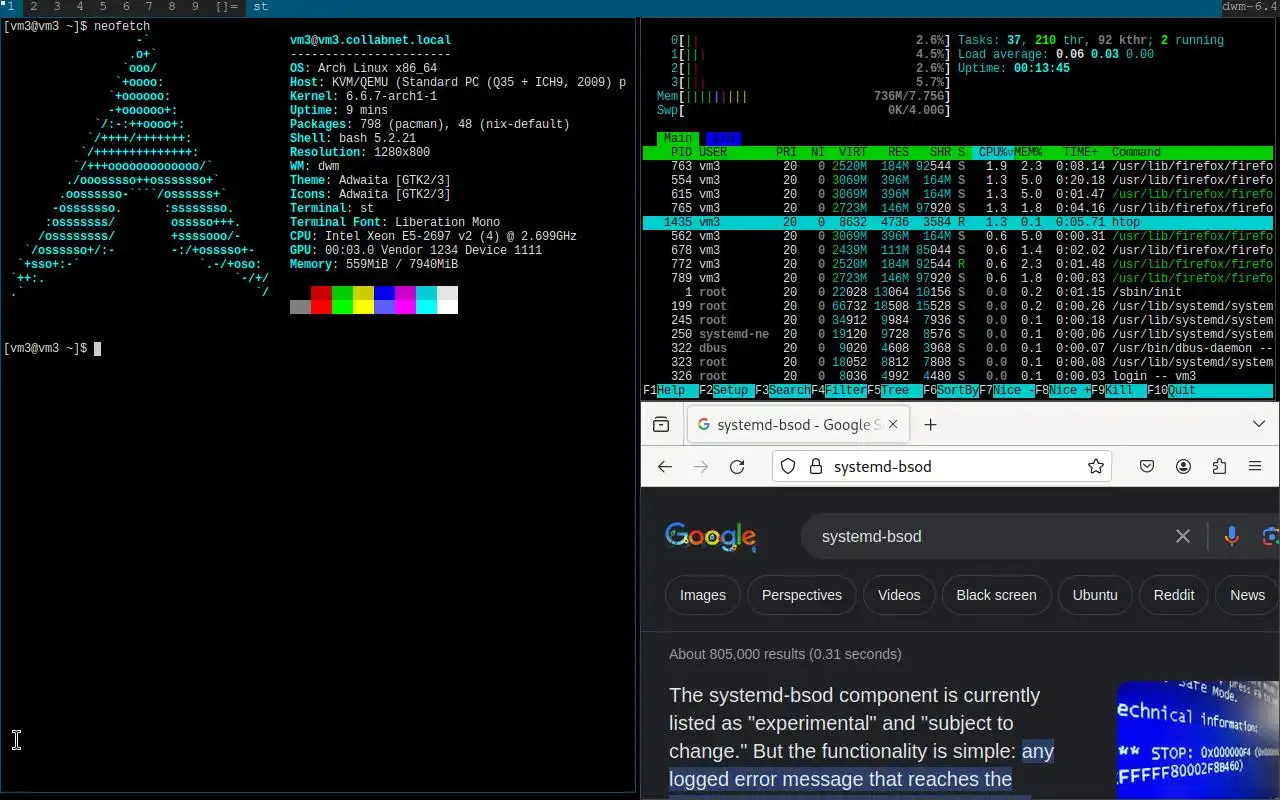Image resolution: width=1280 pixels, height=800 pixels.
Task: Open the Extensions puzzle icon
Action: pos(1219,467)
